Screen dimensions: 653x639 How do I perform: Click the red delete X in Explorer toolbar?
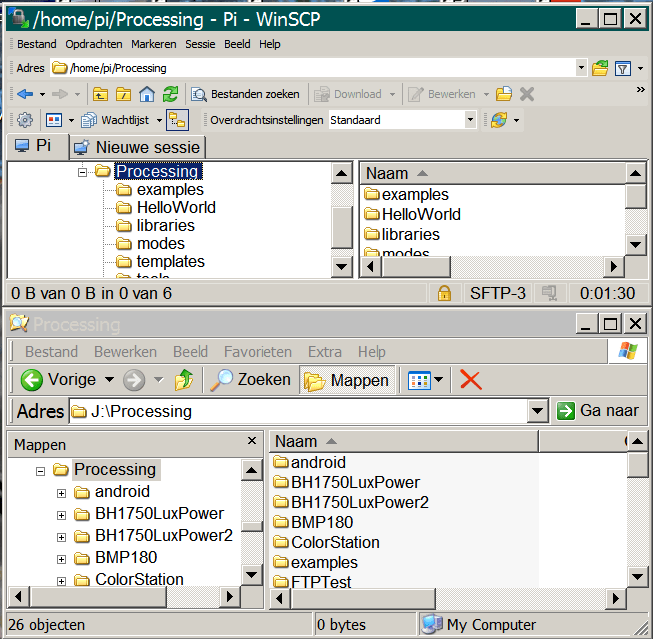[471, 380]
